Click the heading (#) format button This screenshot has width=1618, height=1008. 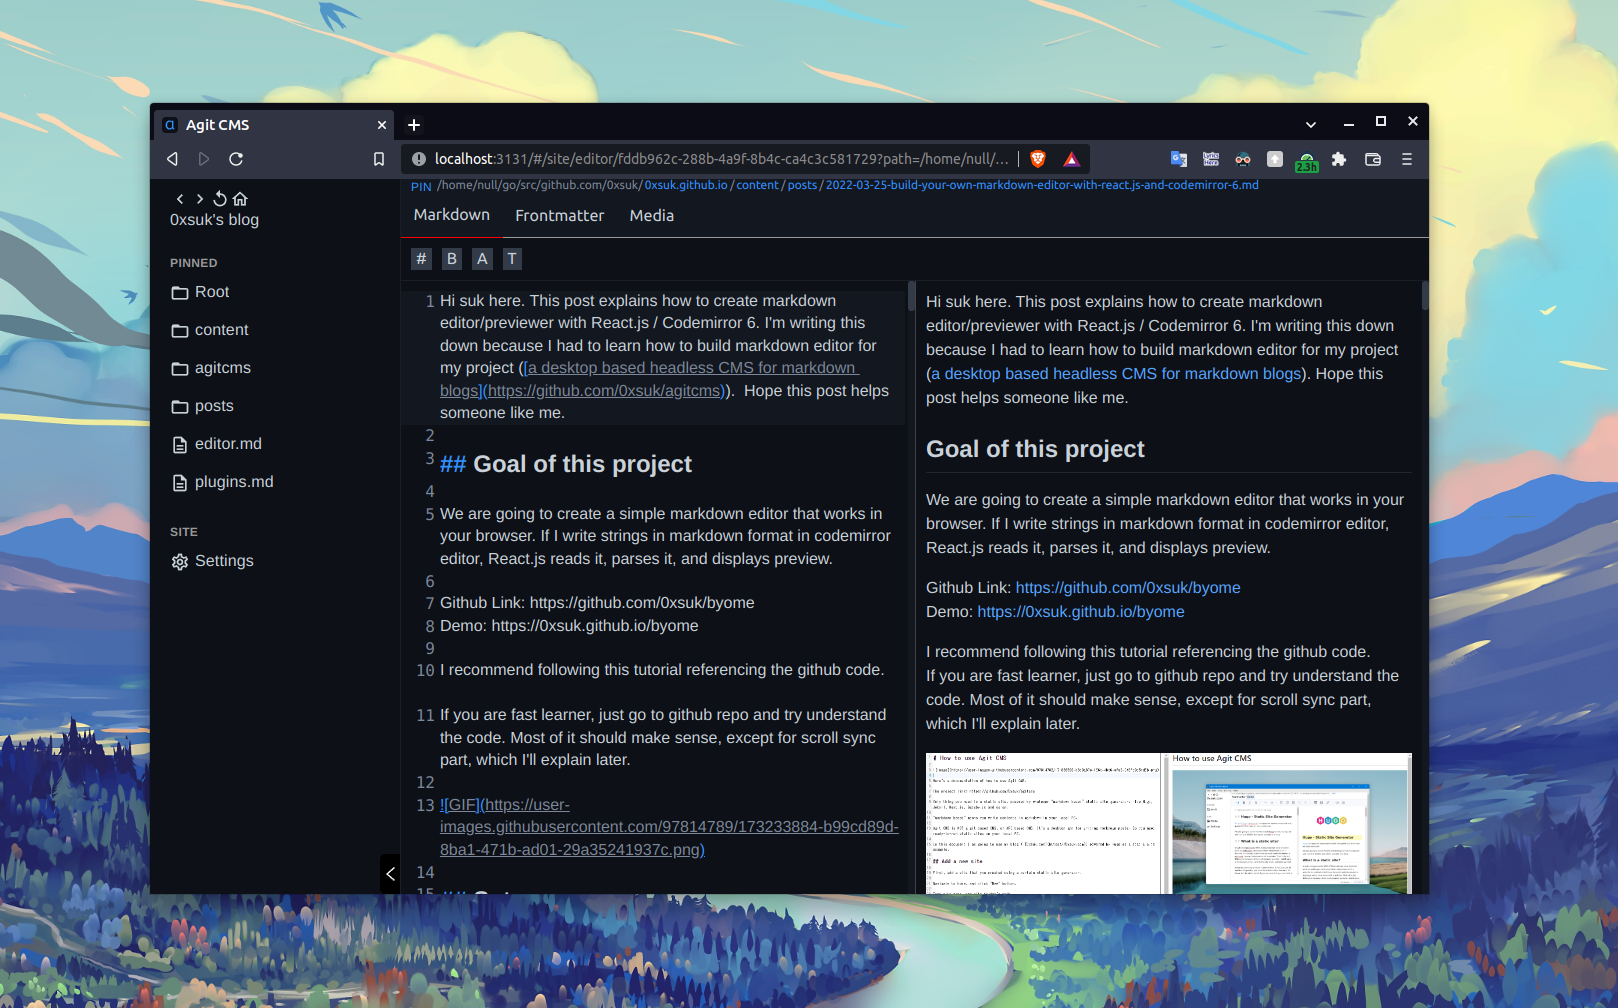point(421,259)
